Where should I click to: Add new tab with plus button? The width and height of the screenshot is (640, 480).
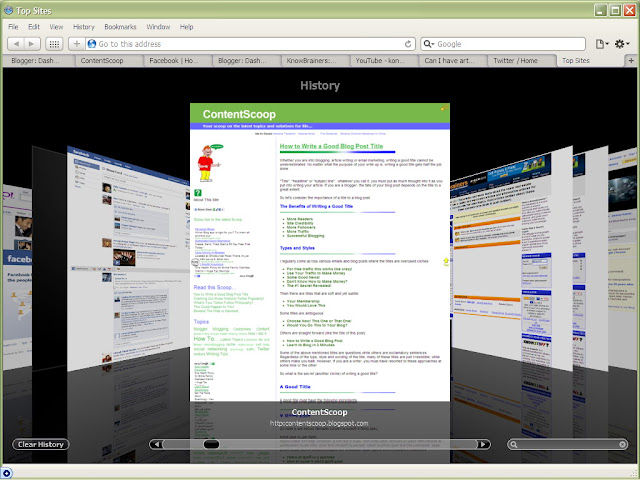(631, 60)
